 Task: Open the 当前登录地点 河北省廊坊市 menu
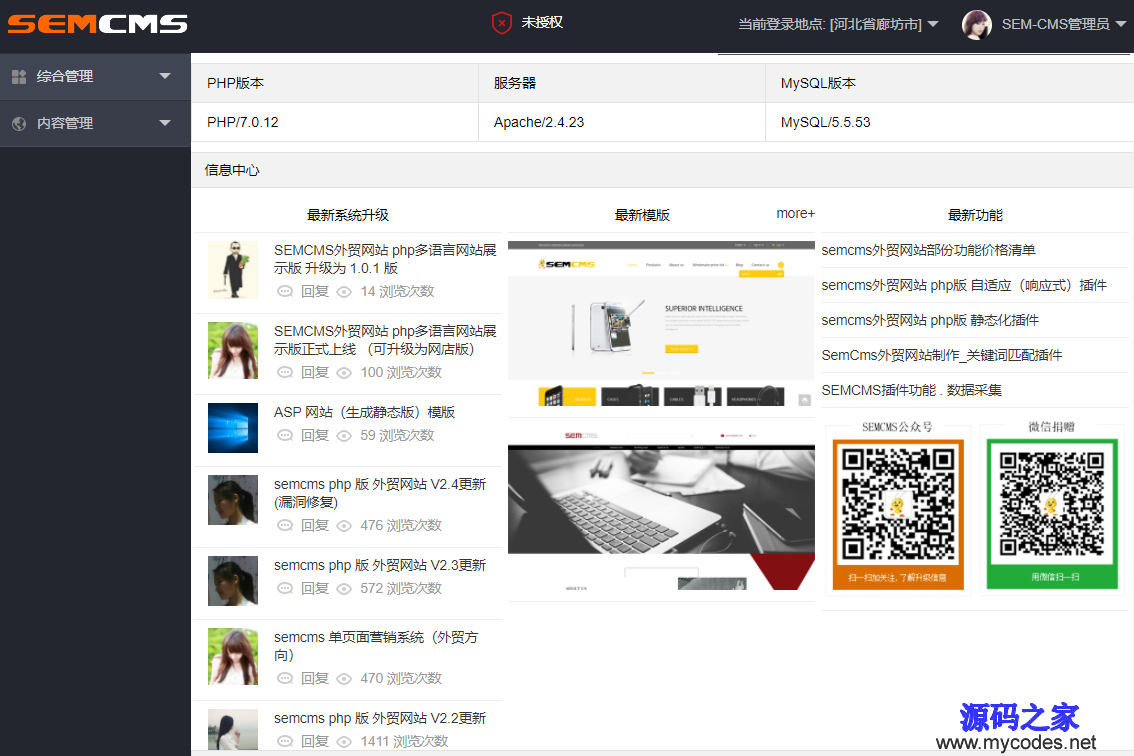837,24
